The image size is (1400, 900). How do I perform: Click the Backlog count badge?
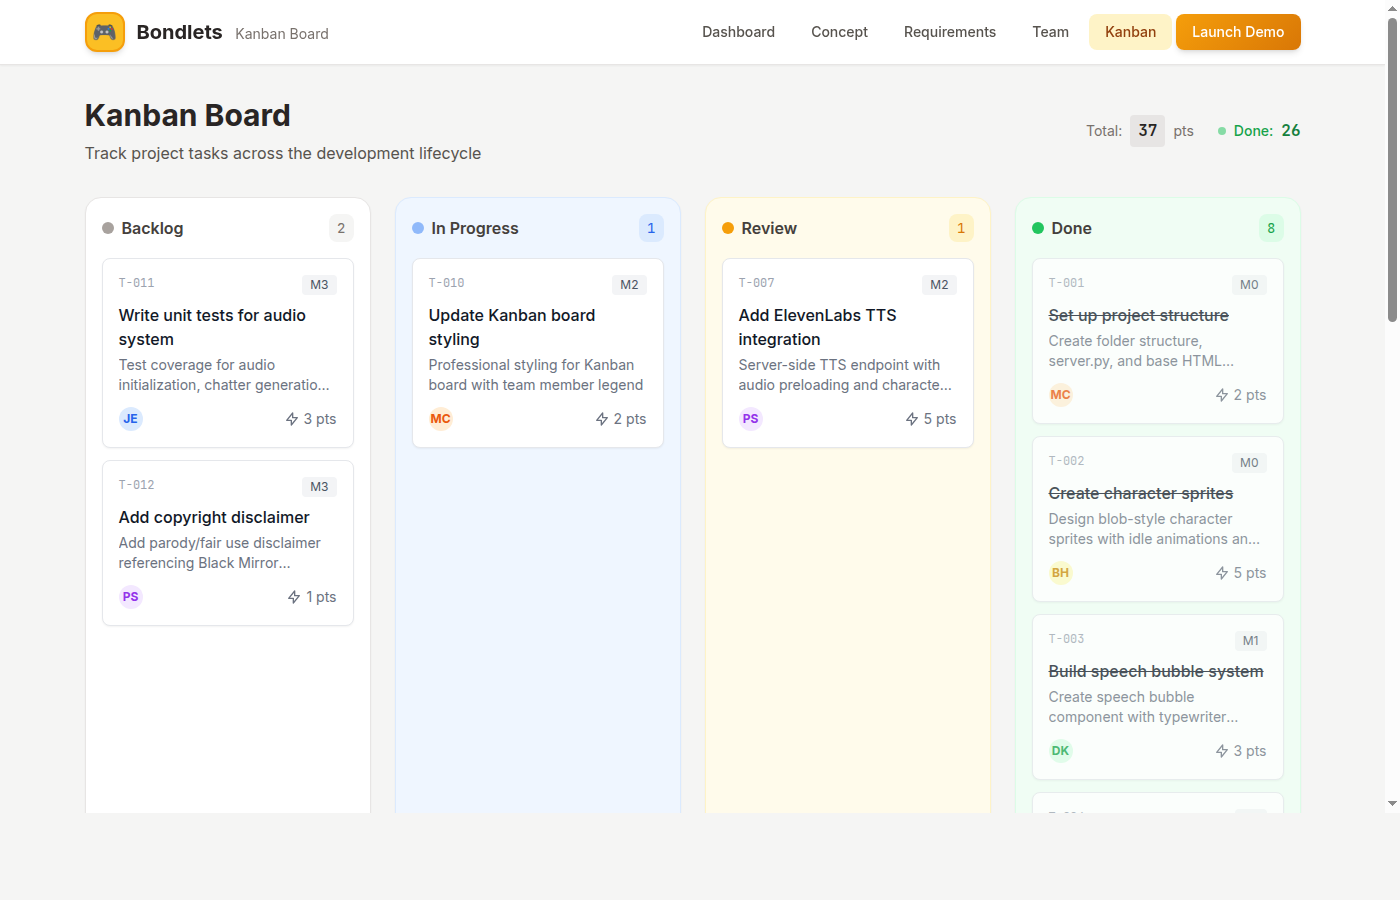[341, 228]
